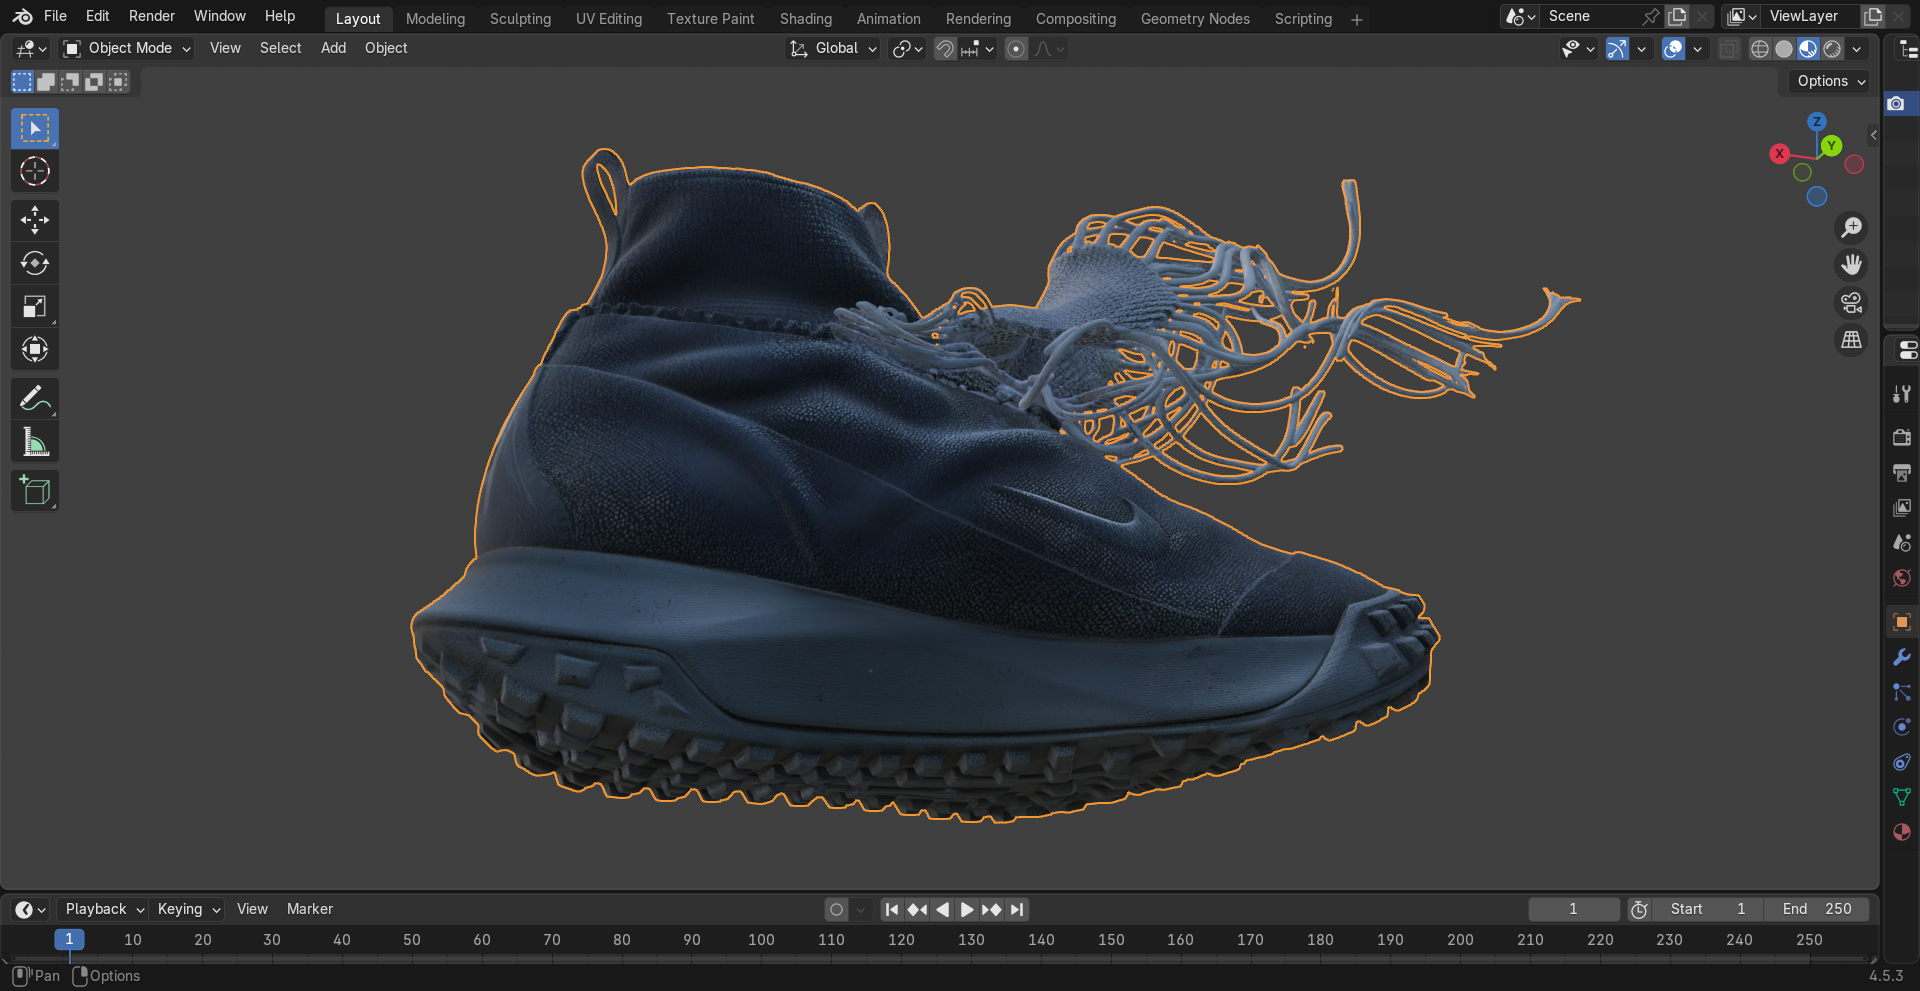Select the Scale tool

[x=35, y=306]
